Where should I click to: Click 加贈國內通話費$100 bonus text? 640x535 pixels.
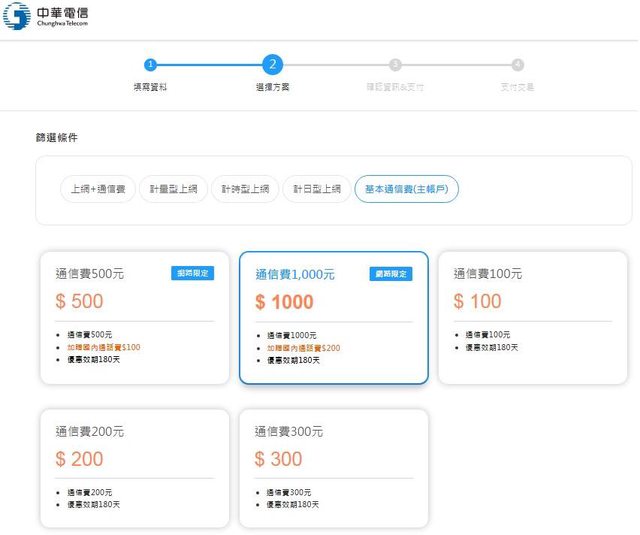[x=104, y=347]
